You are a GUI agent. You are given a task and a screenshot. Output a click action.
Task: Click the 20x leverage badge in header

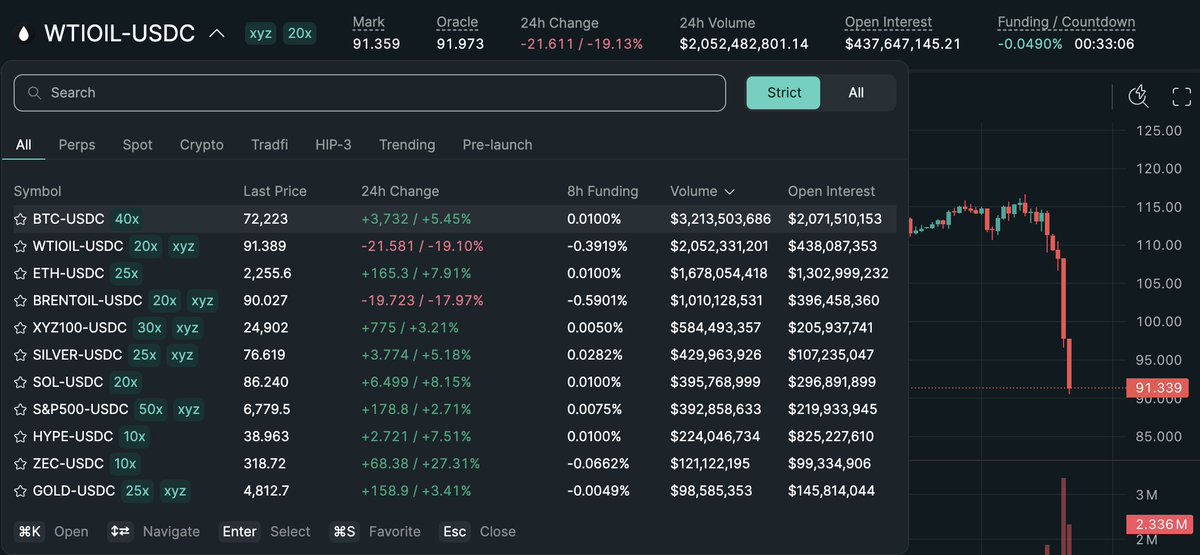299,33
